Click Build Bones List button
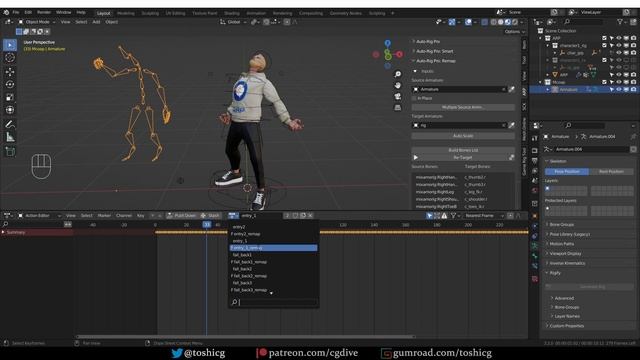This screenshot has width=640, height=360. click(463, 150)
